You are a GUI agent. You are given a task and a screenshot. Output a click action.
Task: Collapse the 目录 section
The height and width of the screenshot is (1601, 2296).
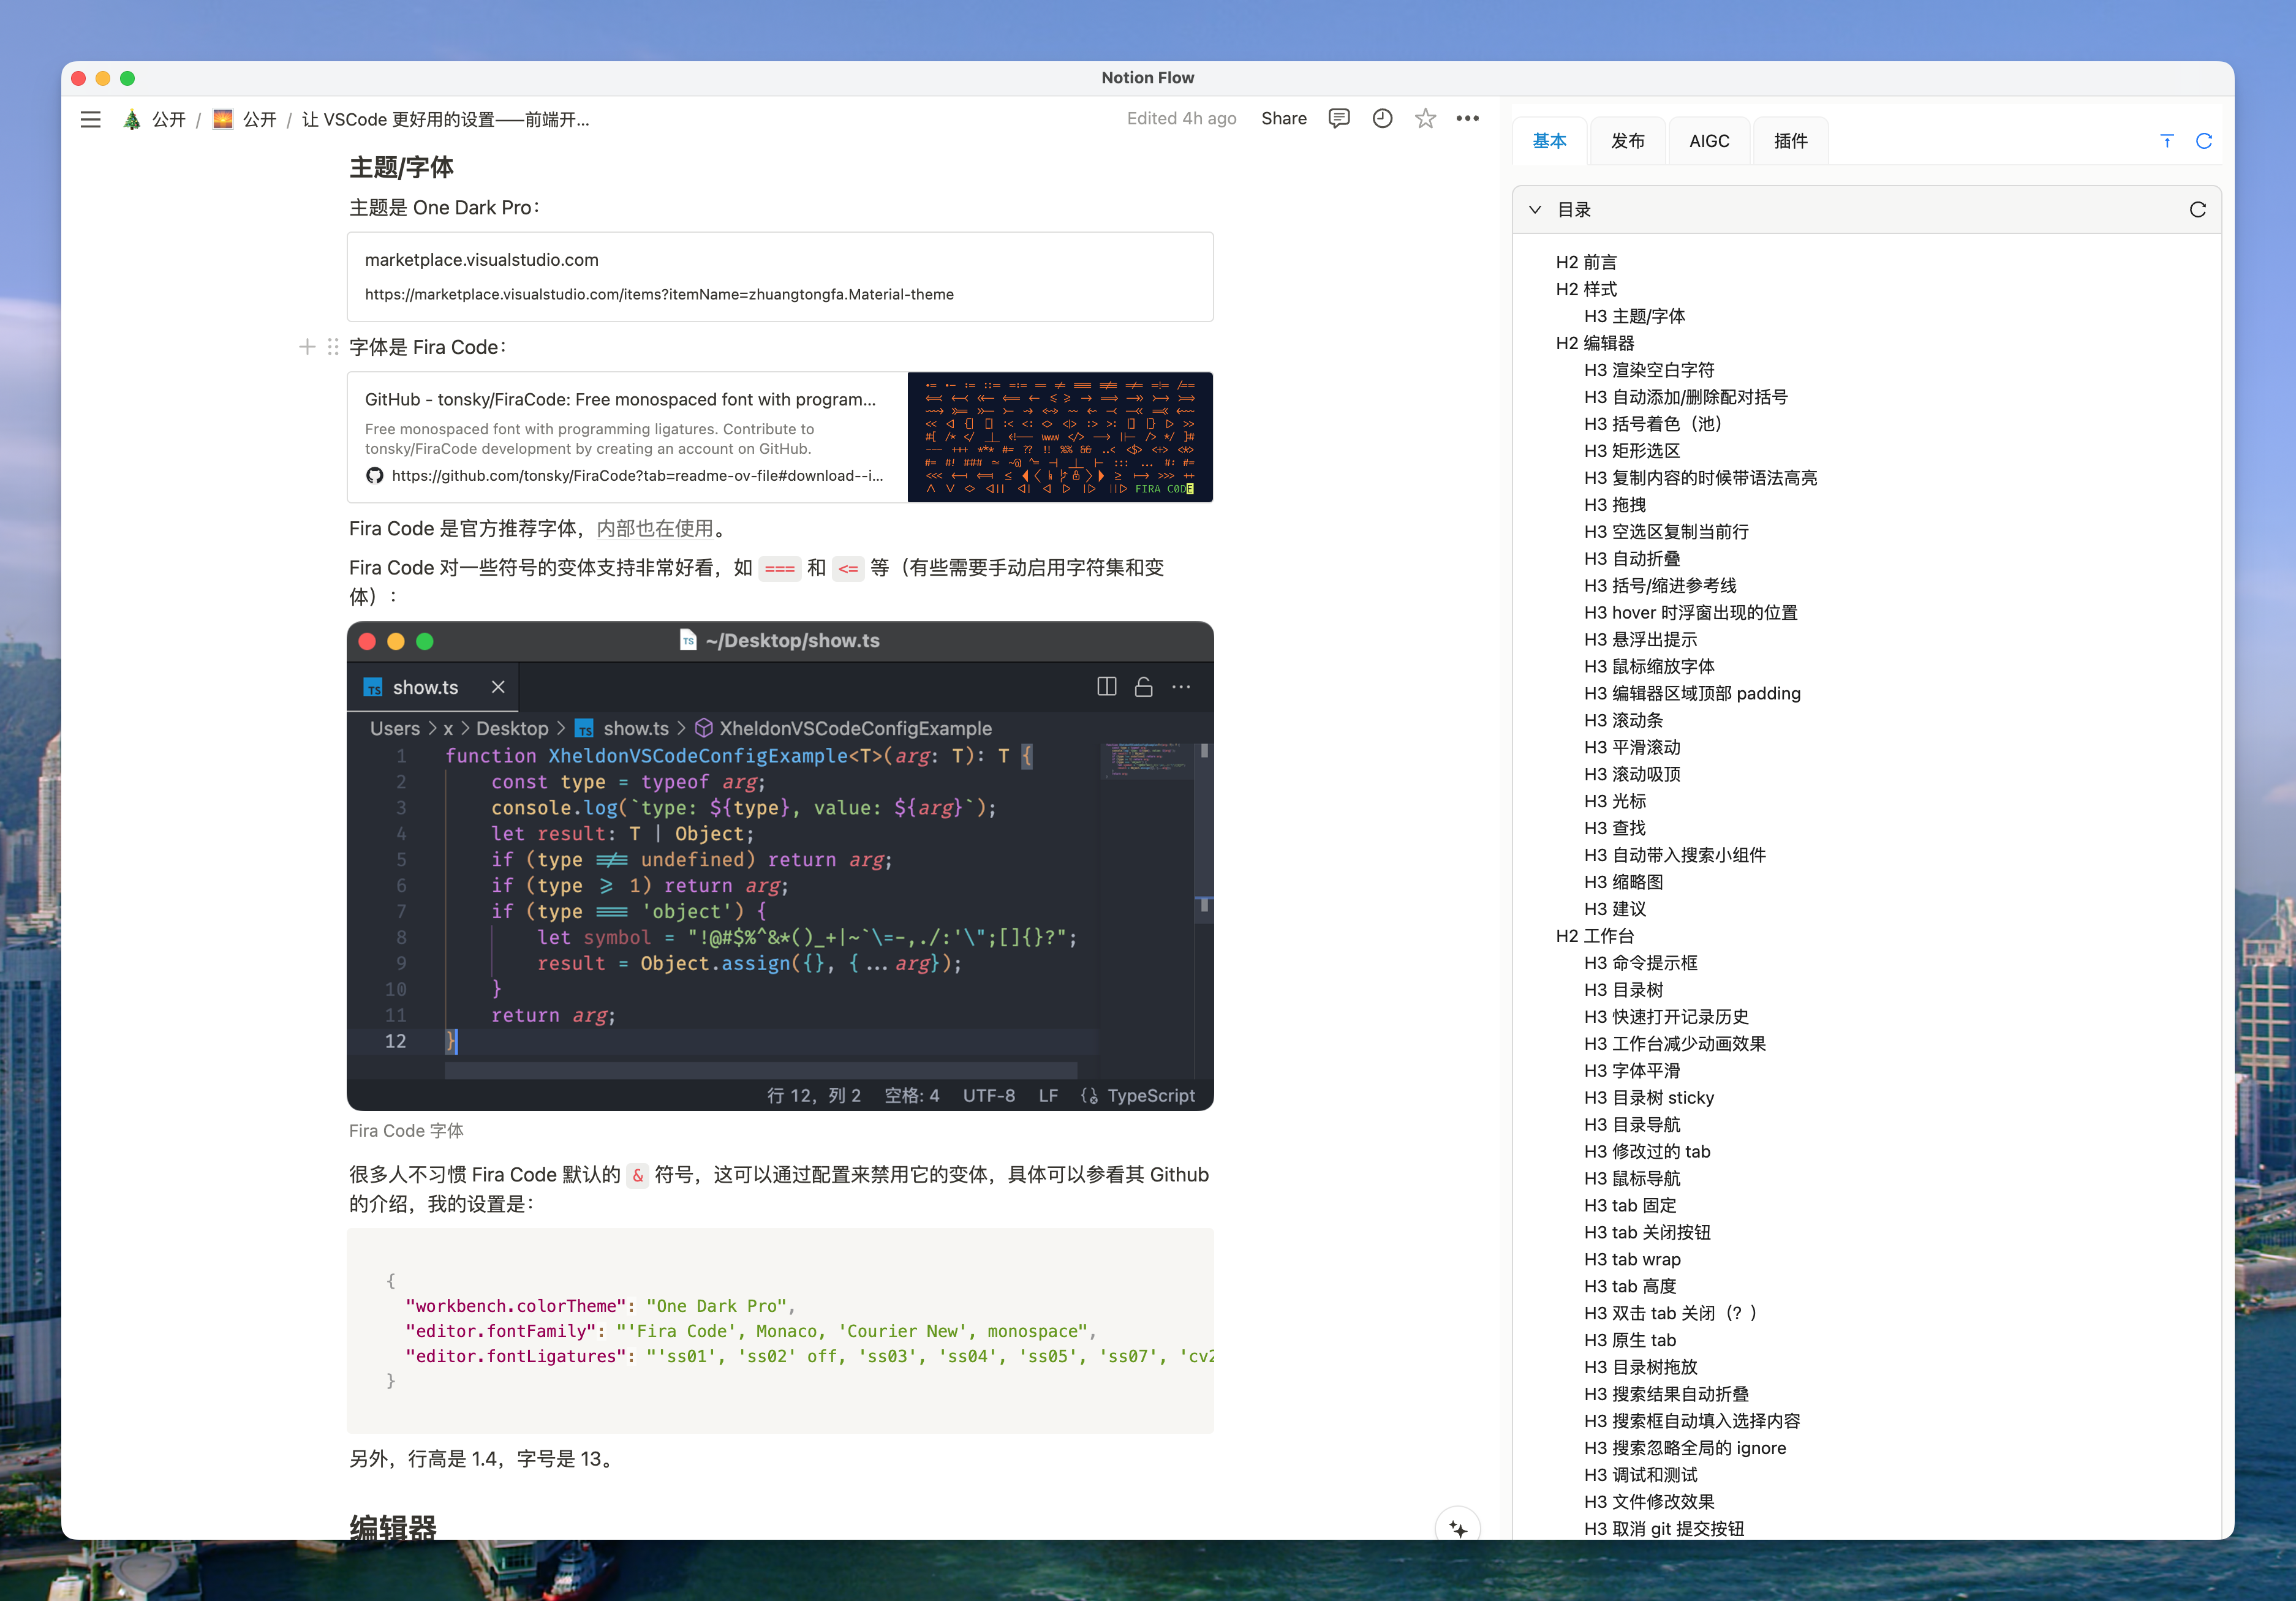click(x=1535, y=209)
